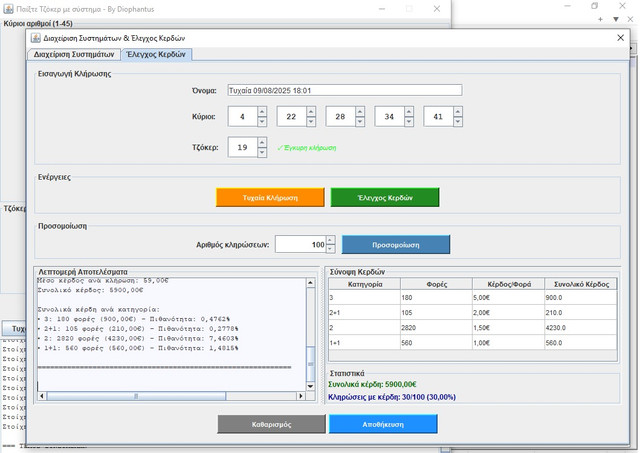Click the grey Καθαρισμός button

pos(271,424)
